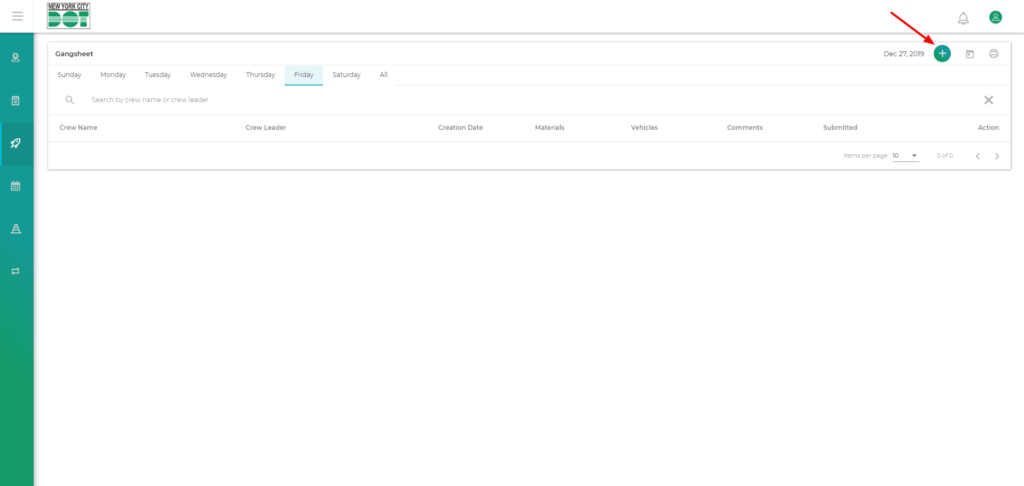1024x486 pixels.
Task: Go to the next page of results
Action: [x=997, y=156]
